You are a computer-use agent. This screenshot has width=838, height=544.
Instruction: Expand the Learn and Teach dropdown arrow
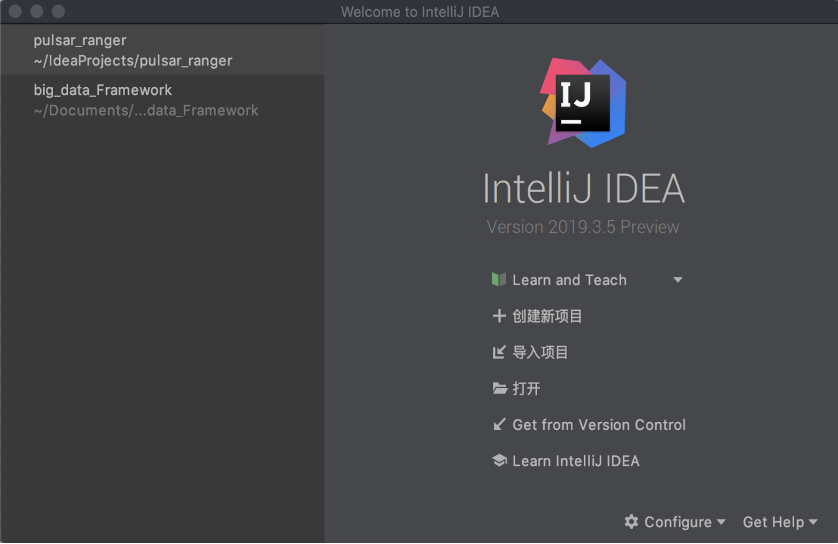(x=678, y=280)
